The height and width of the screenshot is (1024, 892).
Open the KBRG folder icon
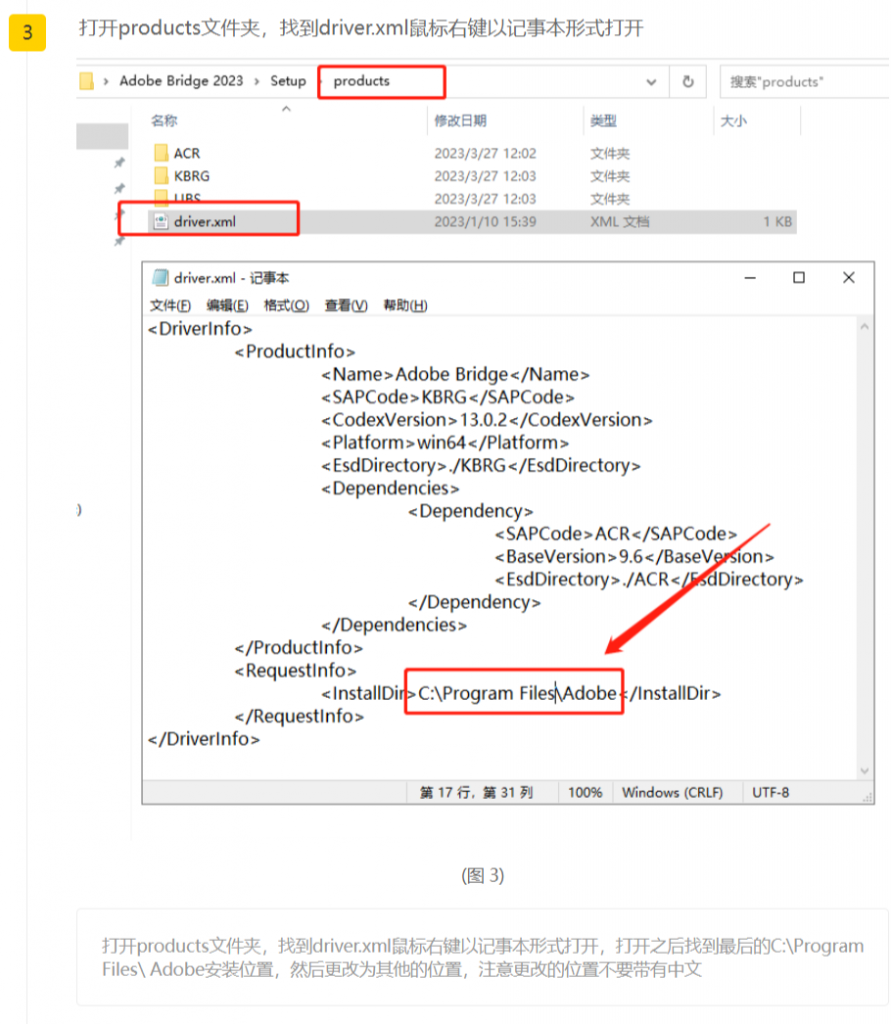coord(161,176)
